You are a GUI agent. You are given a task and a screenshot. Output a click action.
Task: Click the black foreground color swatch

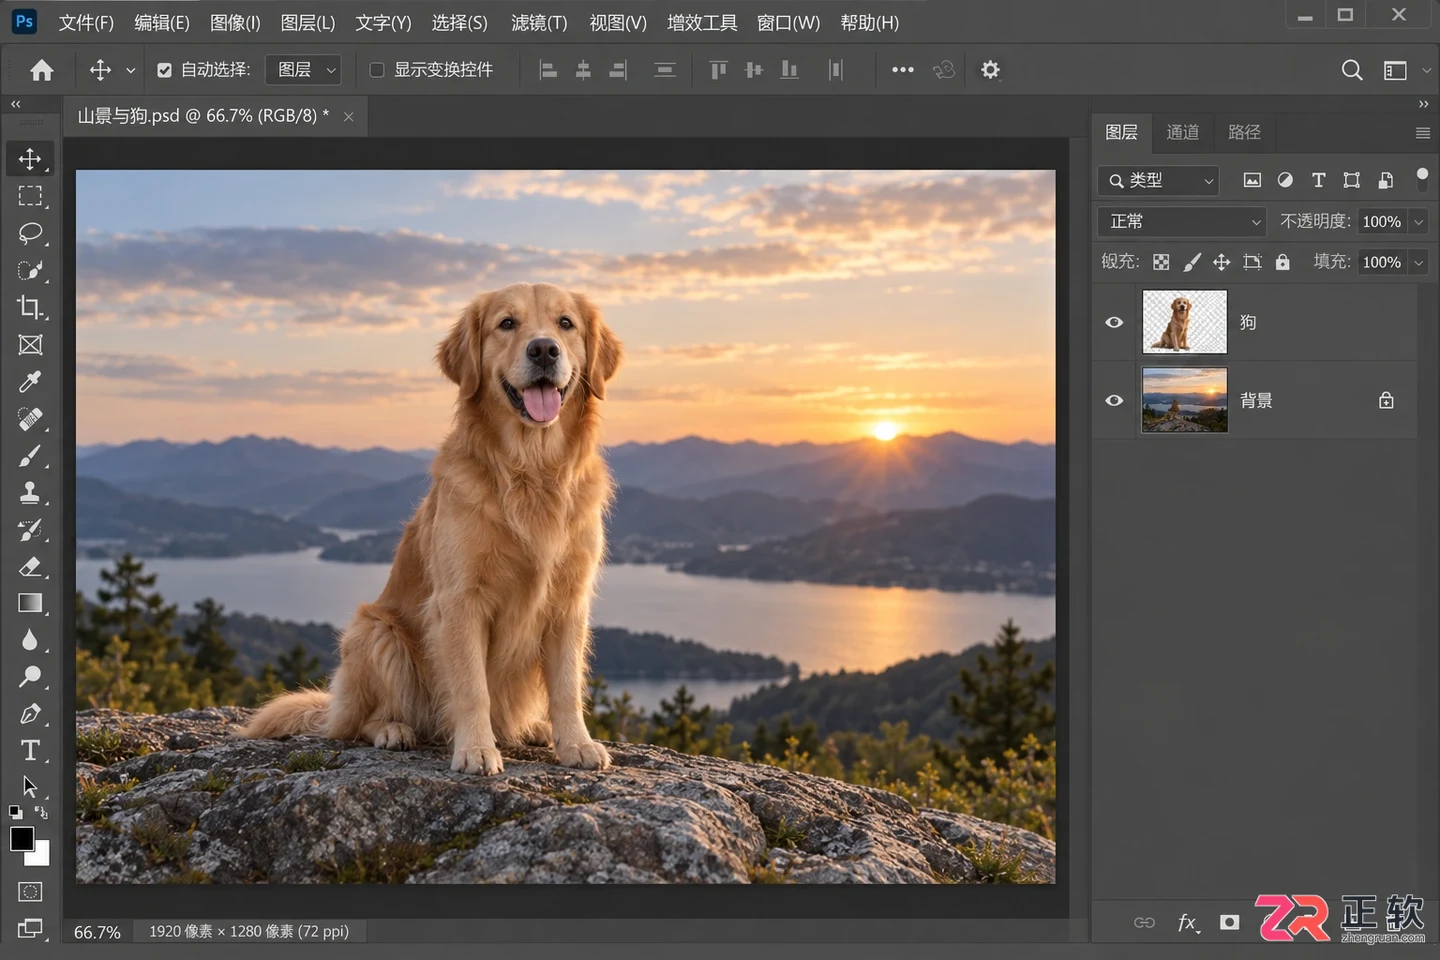(22, 838)
